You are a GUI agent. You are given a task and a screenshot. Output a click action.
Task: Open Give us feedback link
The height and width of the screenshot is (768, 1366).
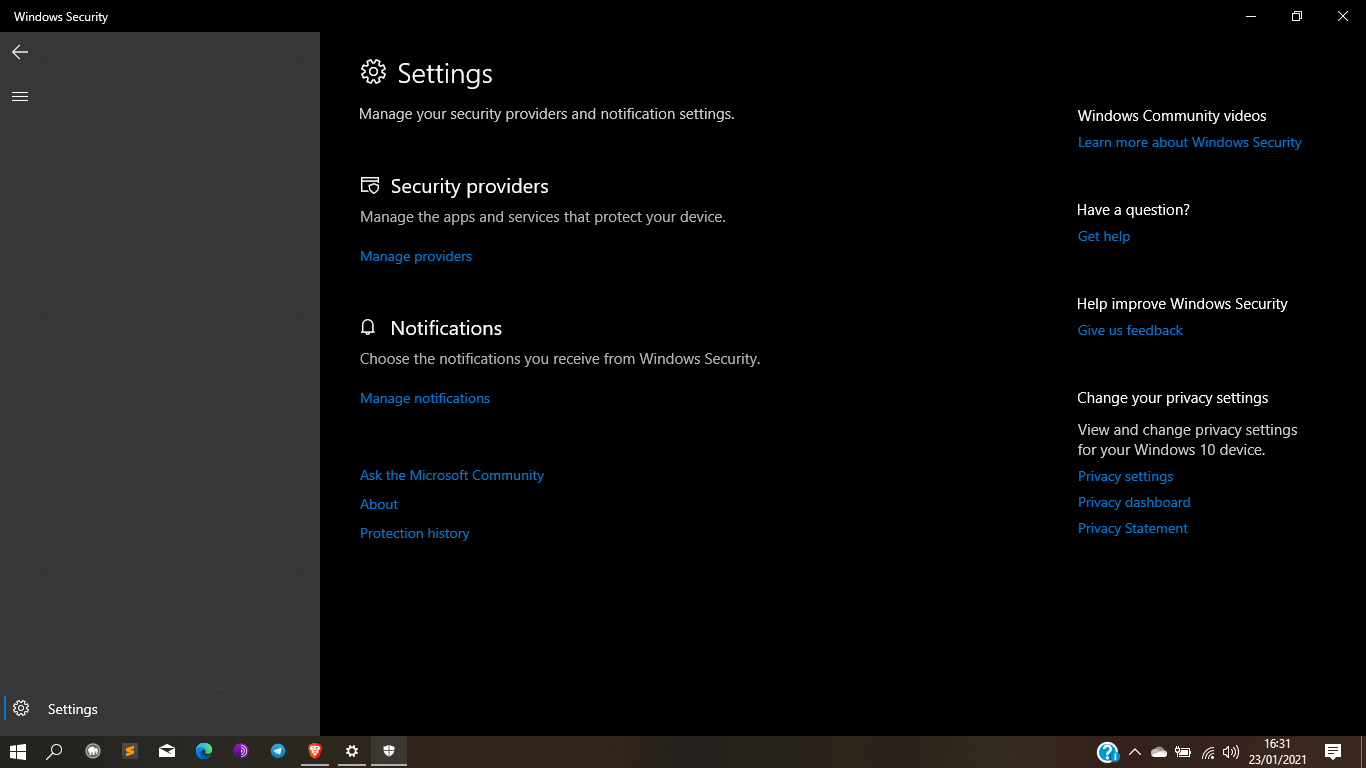[1130, 330]
